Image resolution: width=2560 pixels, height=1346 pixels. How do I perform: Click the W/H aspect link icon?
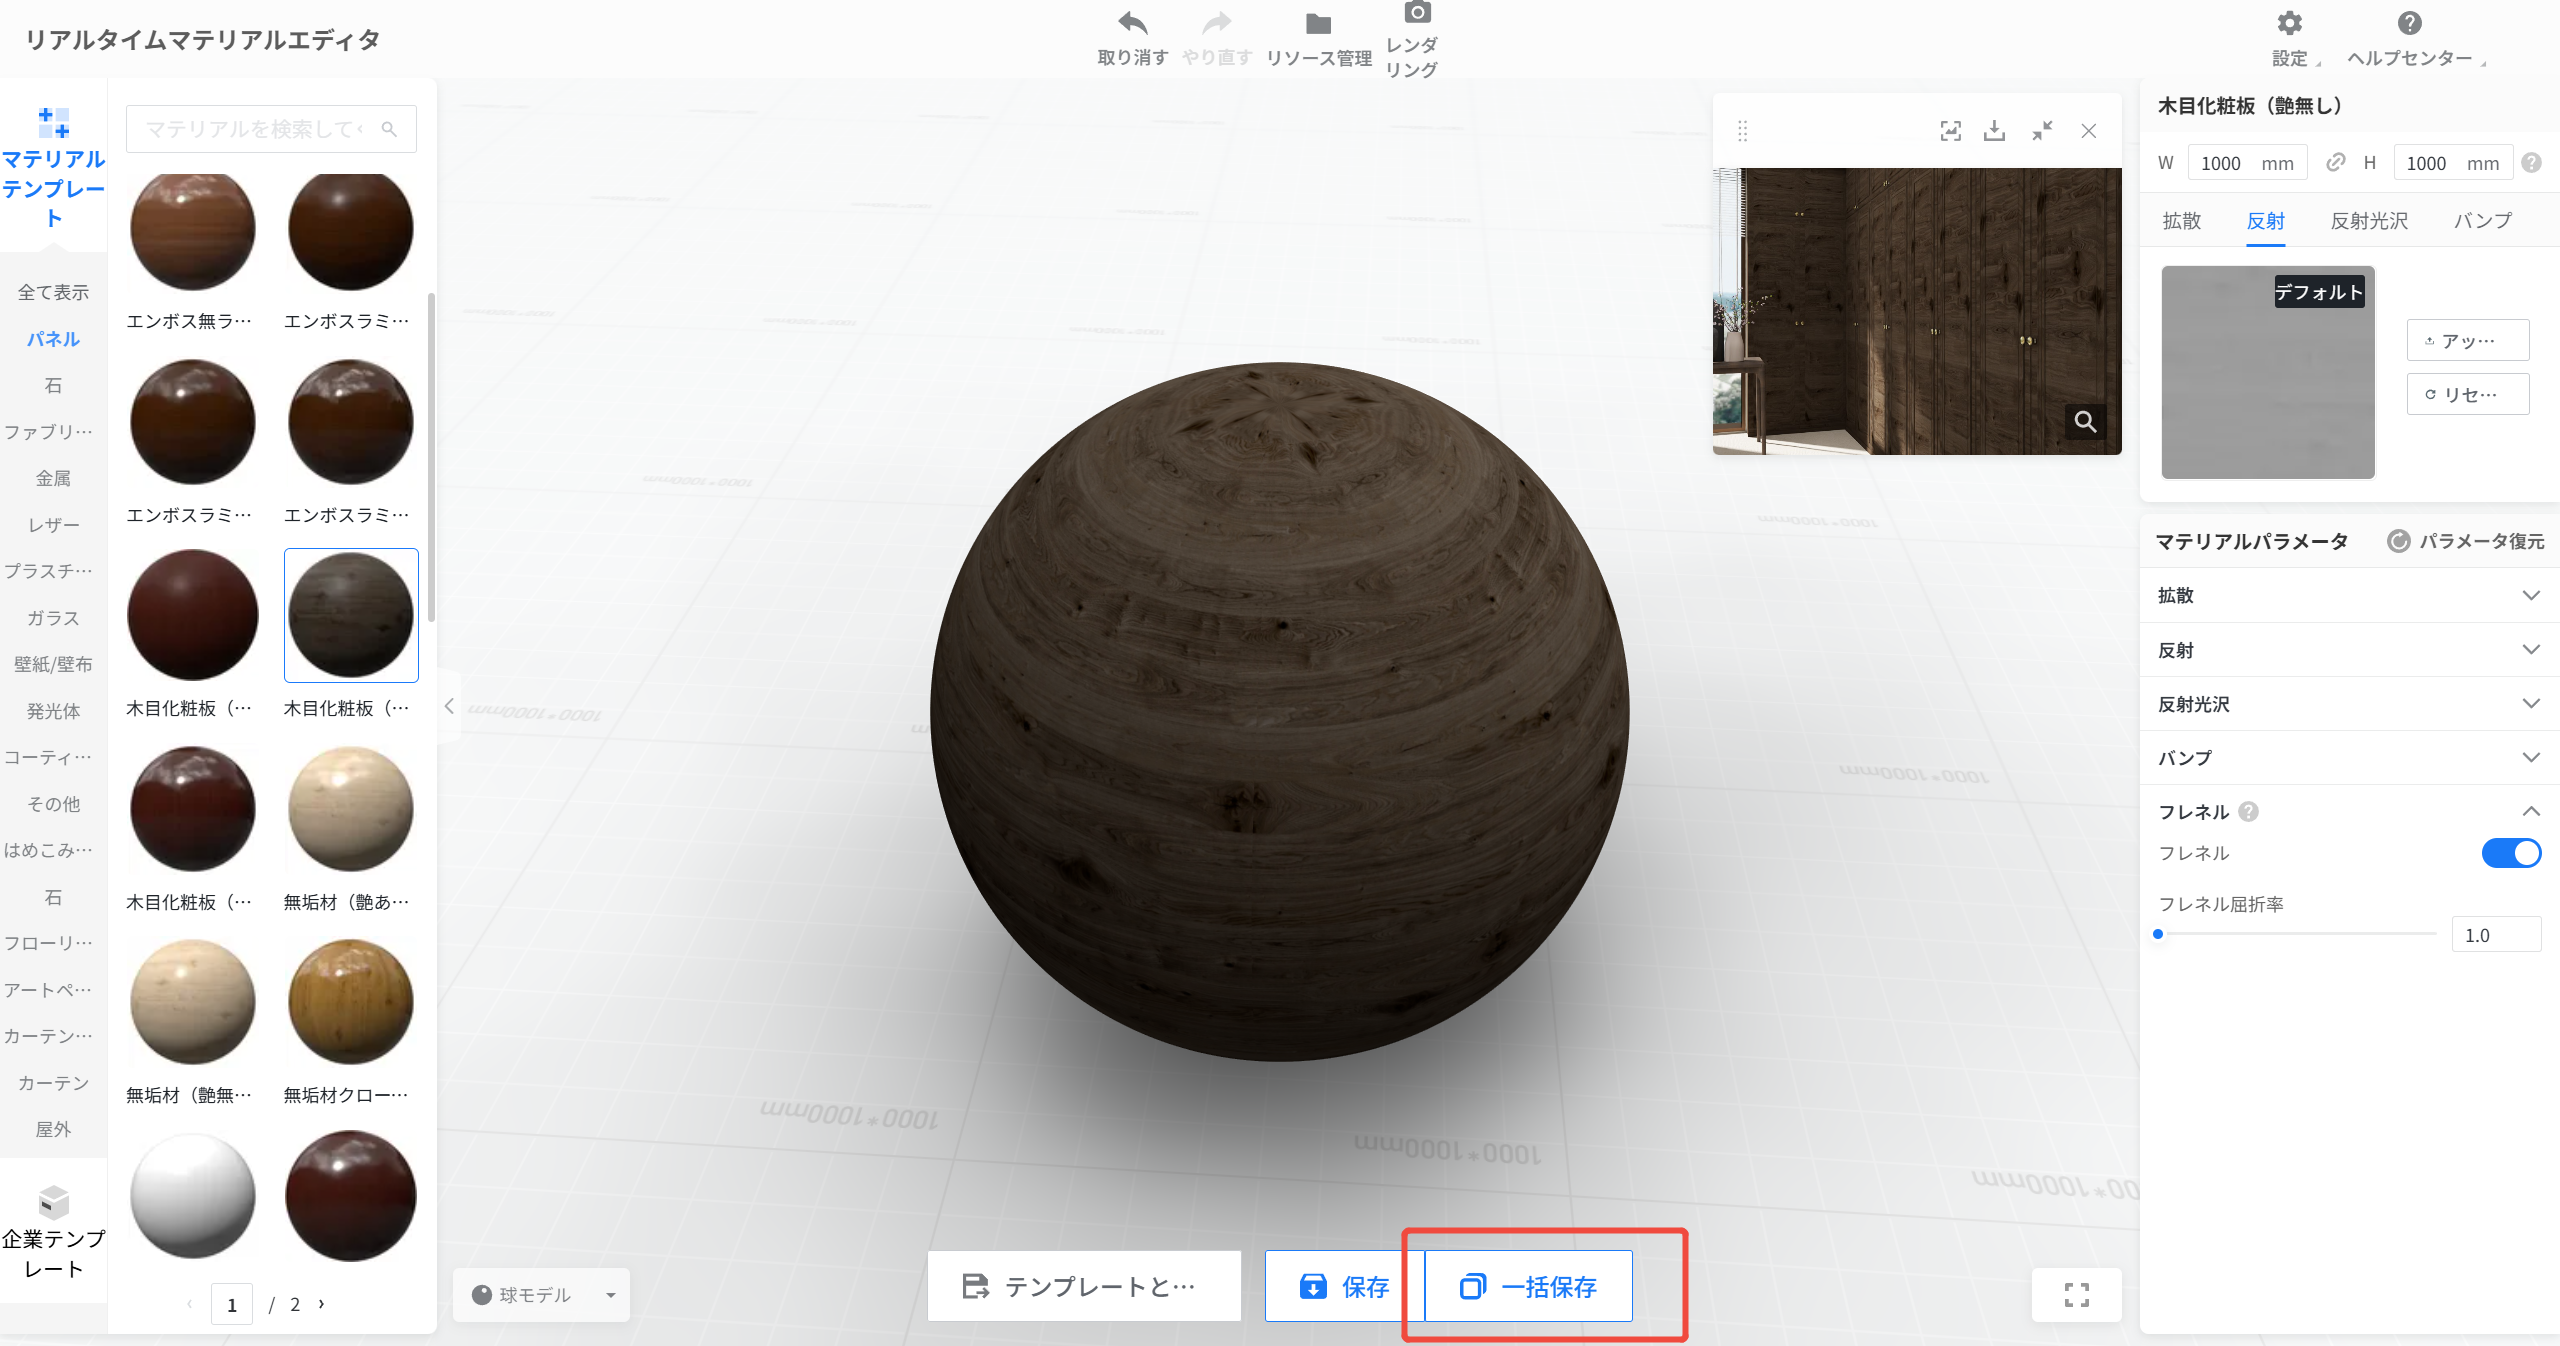[x=2336, y=162]
